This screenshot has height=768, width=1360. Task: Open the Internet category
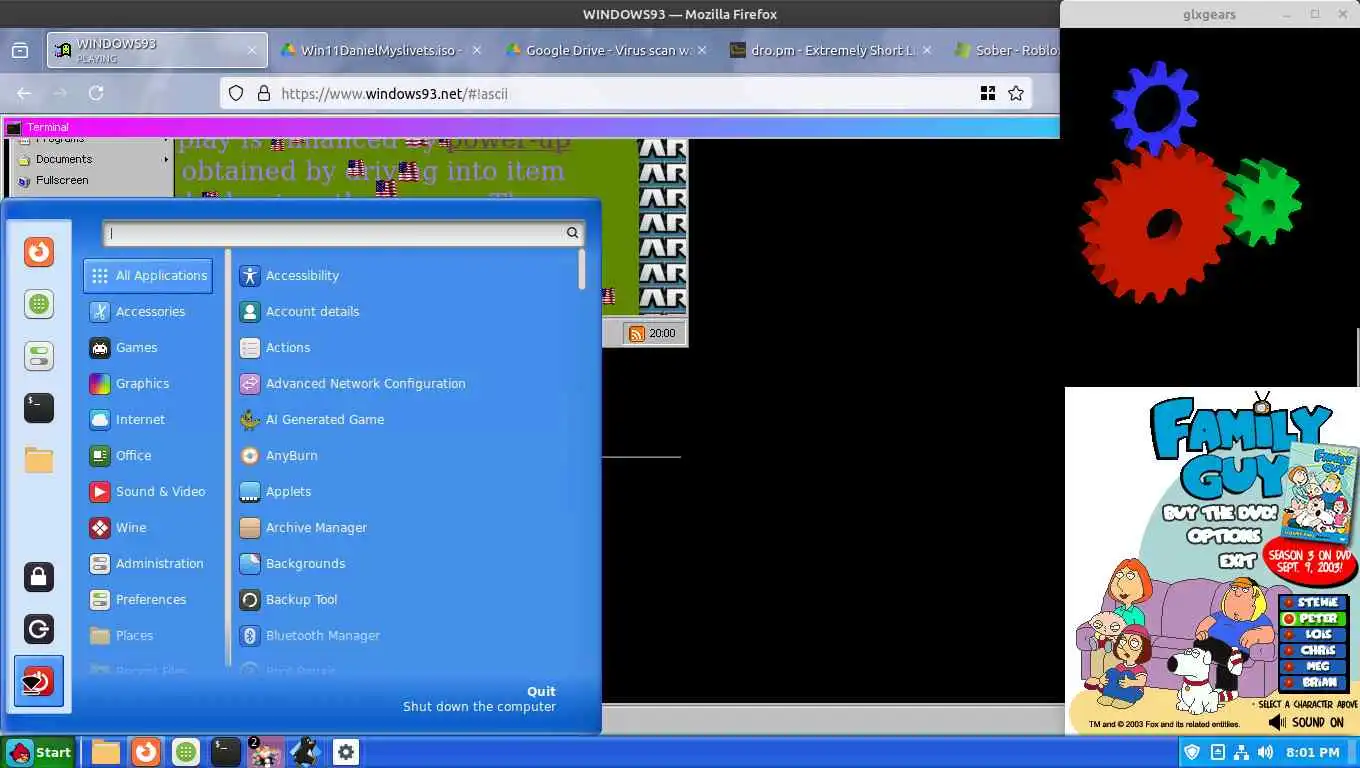click(x=148, y=420)
